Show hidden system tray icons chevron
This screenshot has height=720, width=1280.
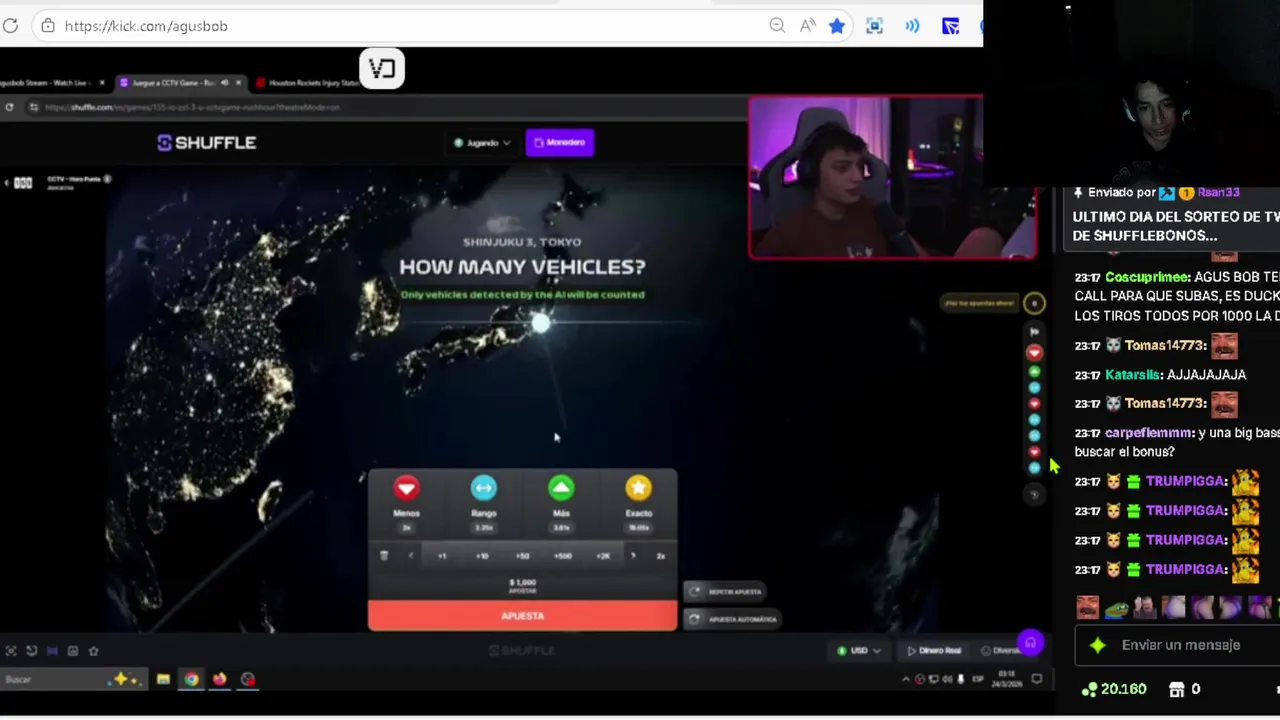(906, 680)
